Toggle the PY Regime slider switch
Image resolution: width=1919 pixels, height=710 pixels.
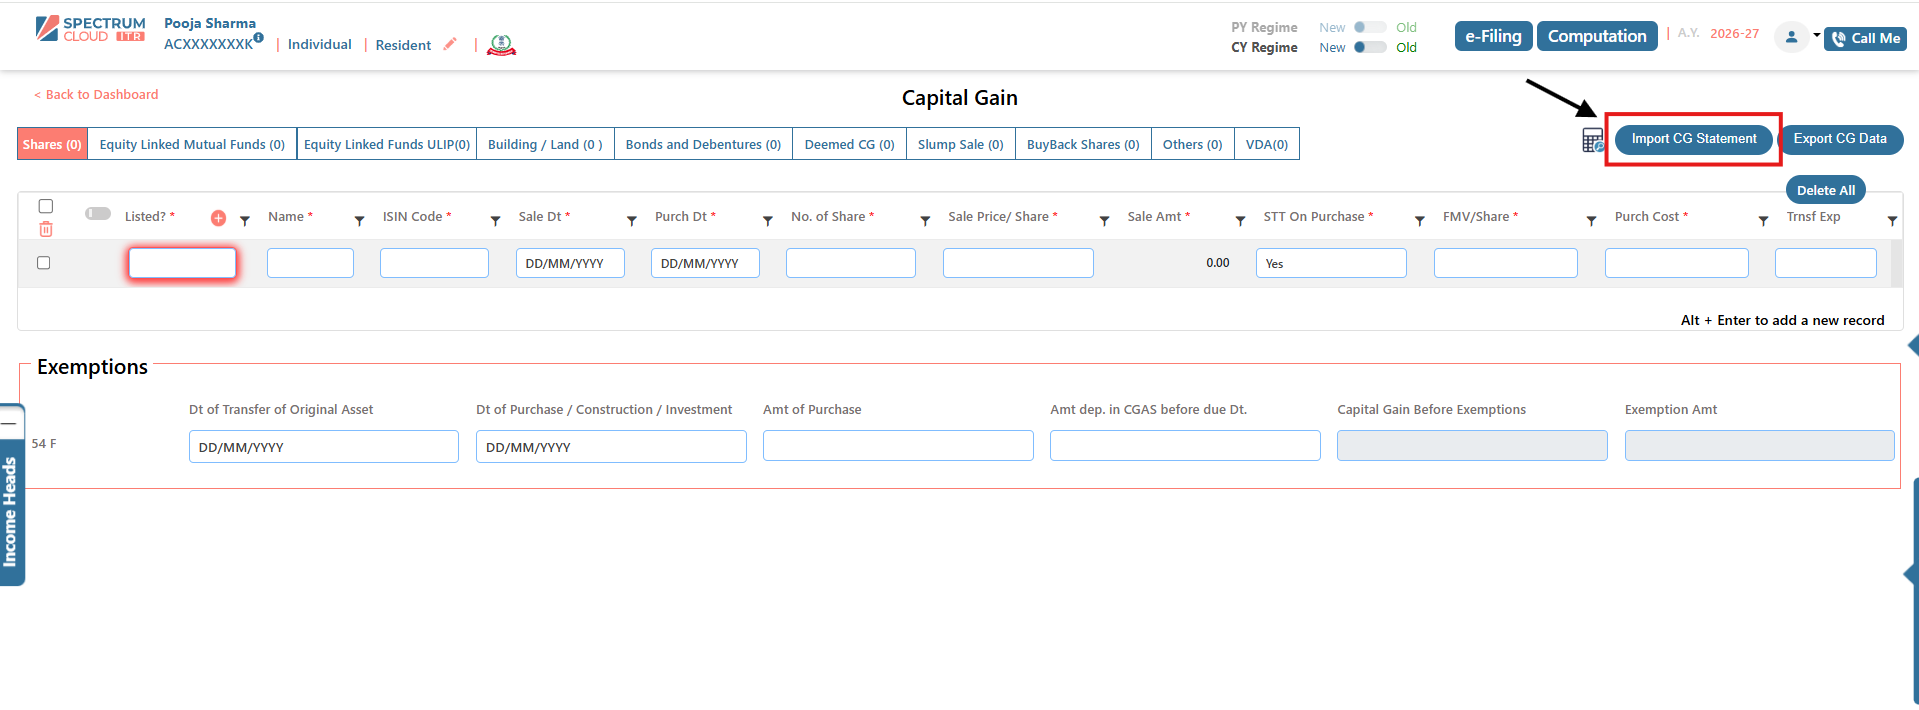1369,27
